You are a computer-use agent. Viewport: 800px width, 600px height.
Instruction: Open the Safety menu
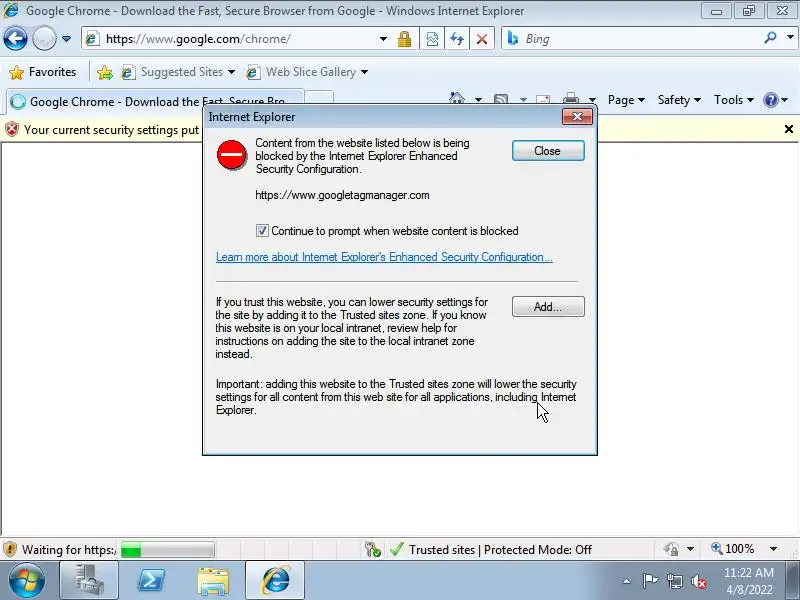(x=679, y=100)
